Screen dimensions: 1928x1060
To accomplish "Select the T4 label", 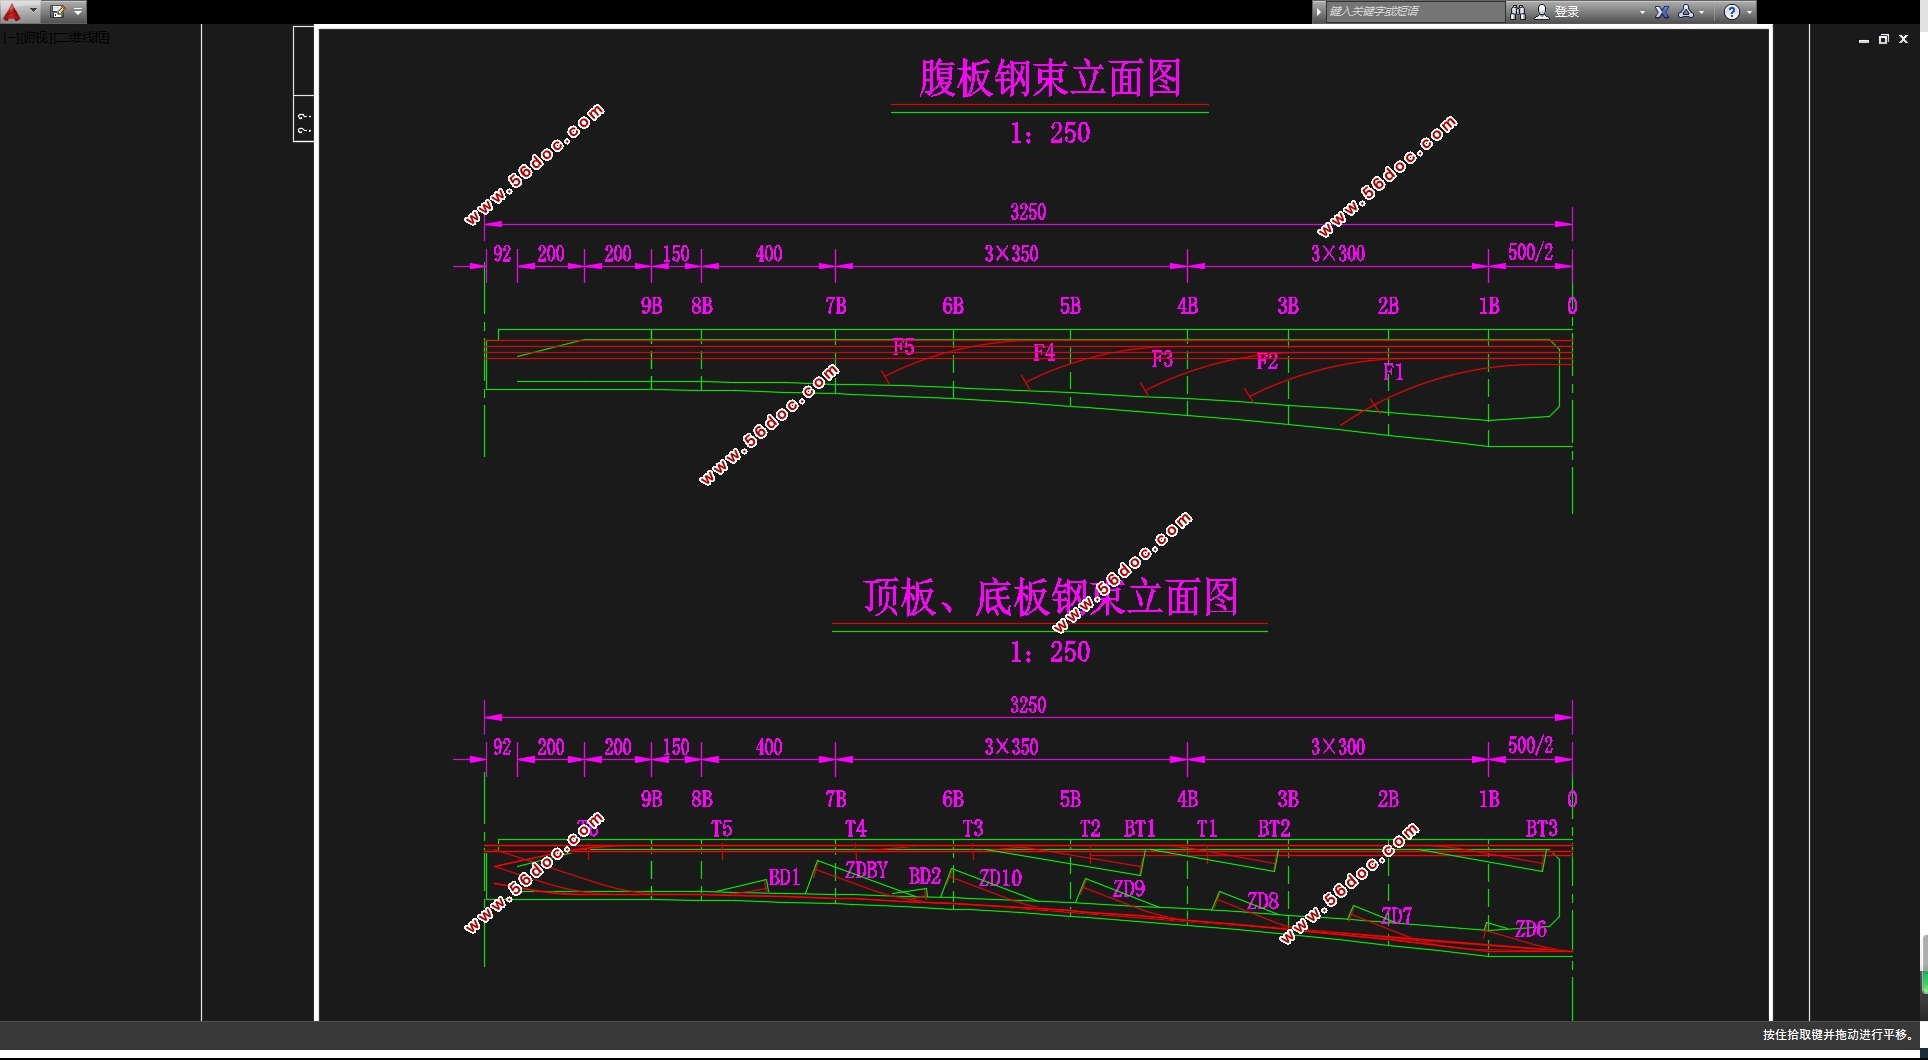I will tap(856, 828).
